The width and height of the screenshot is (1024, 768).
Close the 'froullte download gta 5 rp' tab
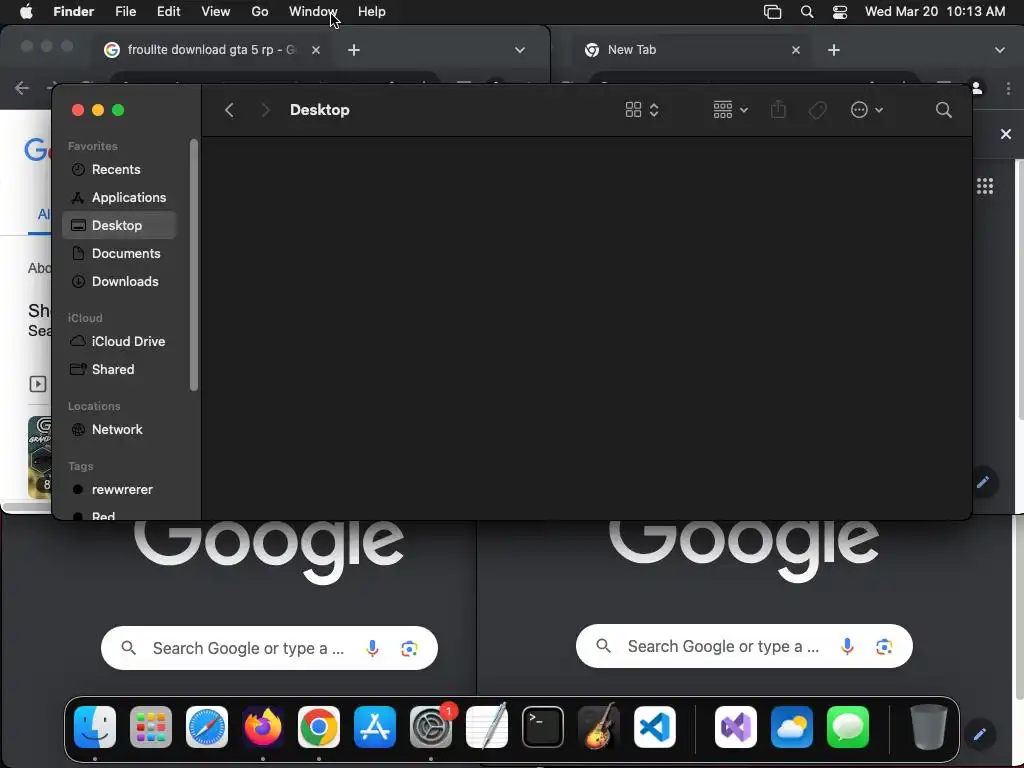point(316,50)
